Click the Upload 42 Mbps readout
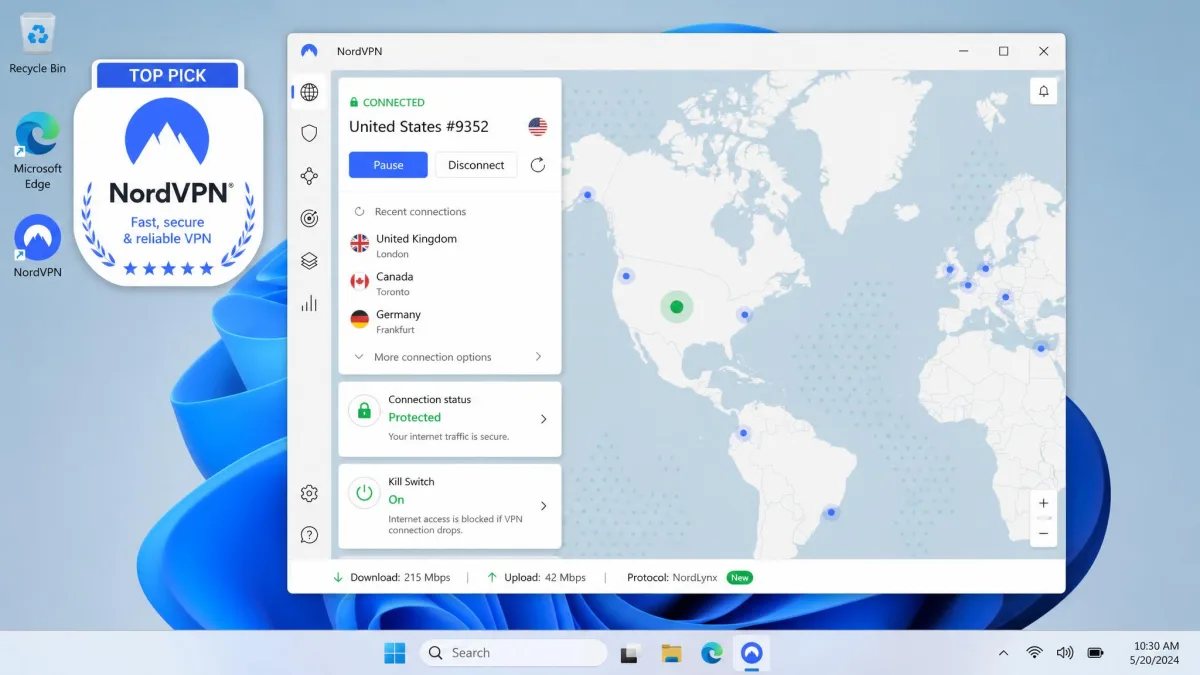The width and height of the screenshot is (1200, 675). (x=536, y=577)
